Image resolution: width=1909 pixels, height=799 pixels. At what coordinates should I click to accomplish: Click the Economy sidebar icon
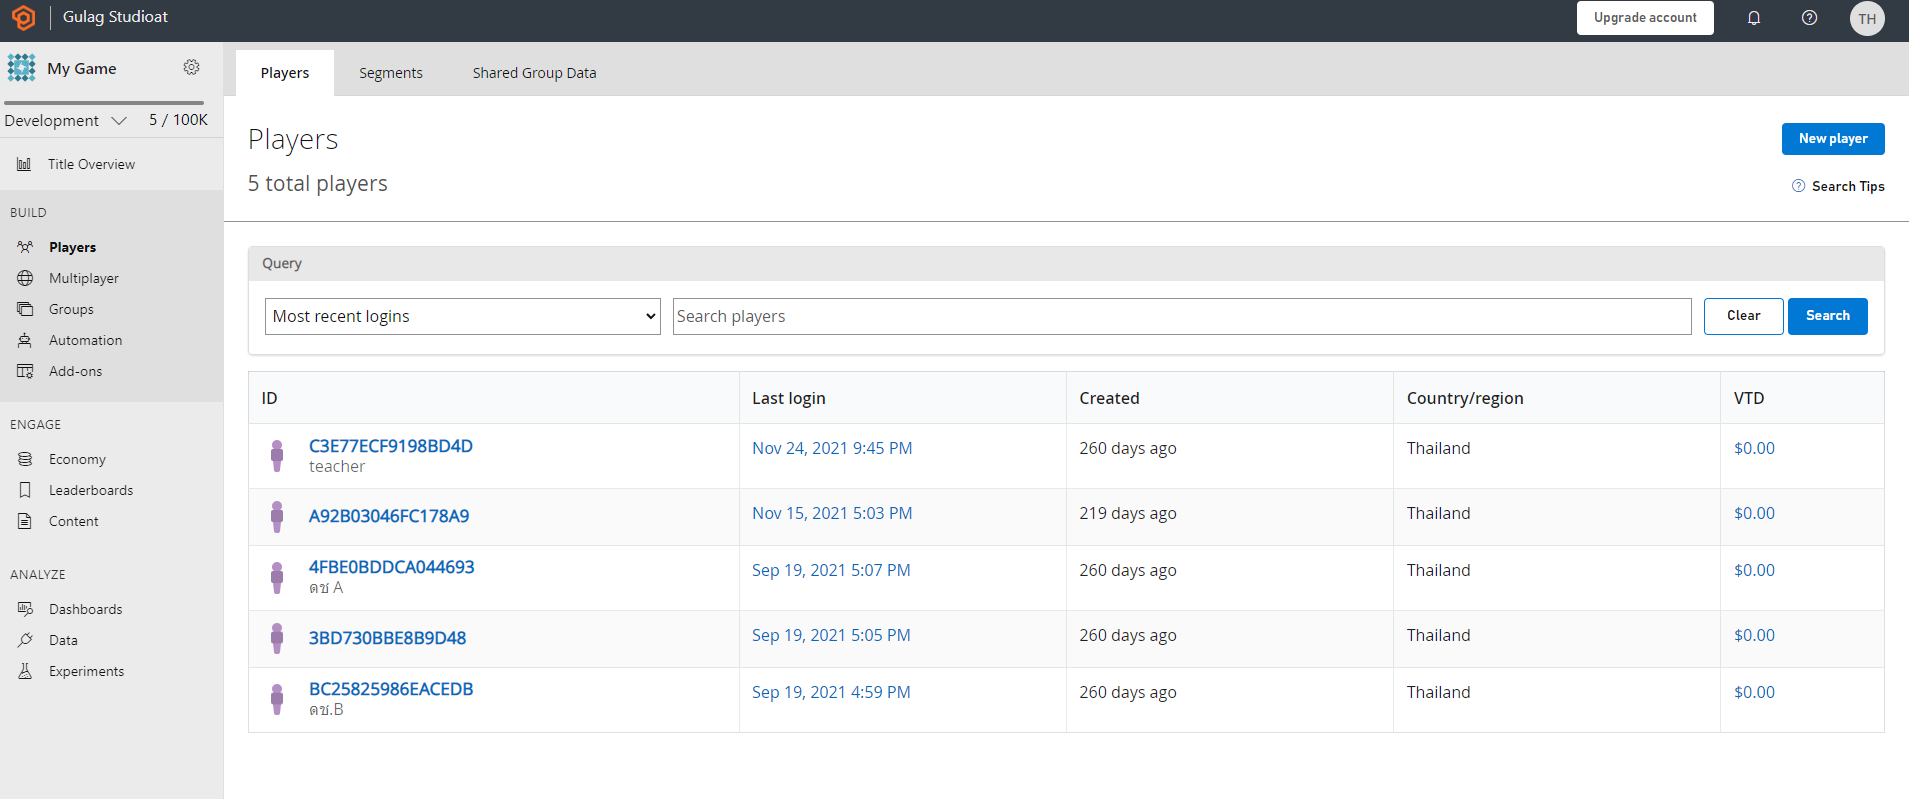pyautogui.click(x=25, y=459)
